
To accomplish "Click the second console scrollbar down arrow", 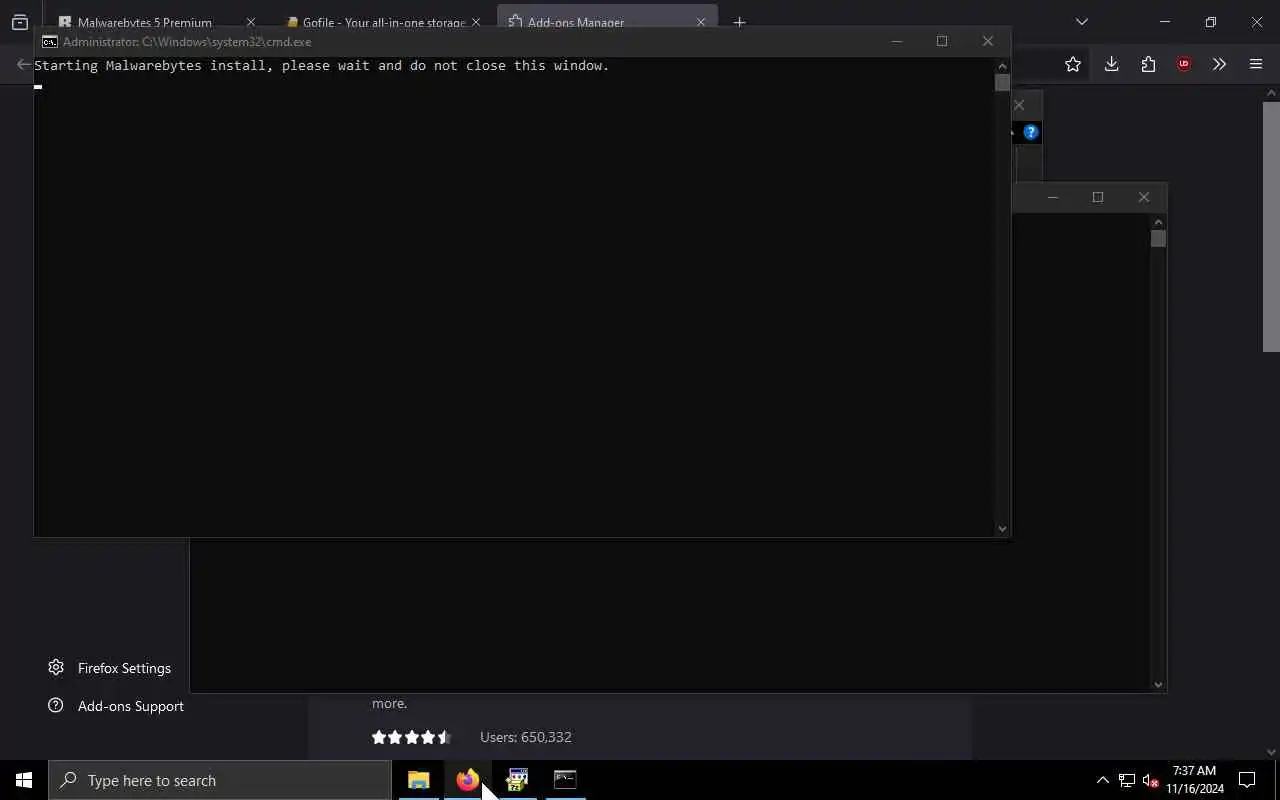I will pos(1158,684).
